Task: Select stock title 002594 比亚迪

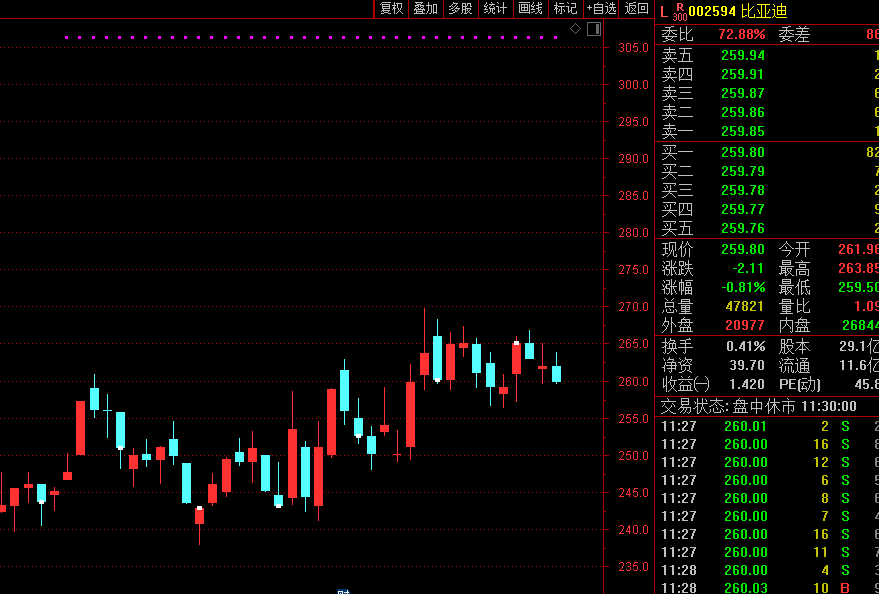Action: (x=738, y=12)
